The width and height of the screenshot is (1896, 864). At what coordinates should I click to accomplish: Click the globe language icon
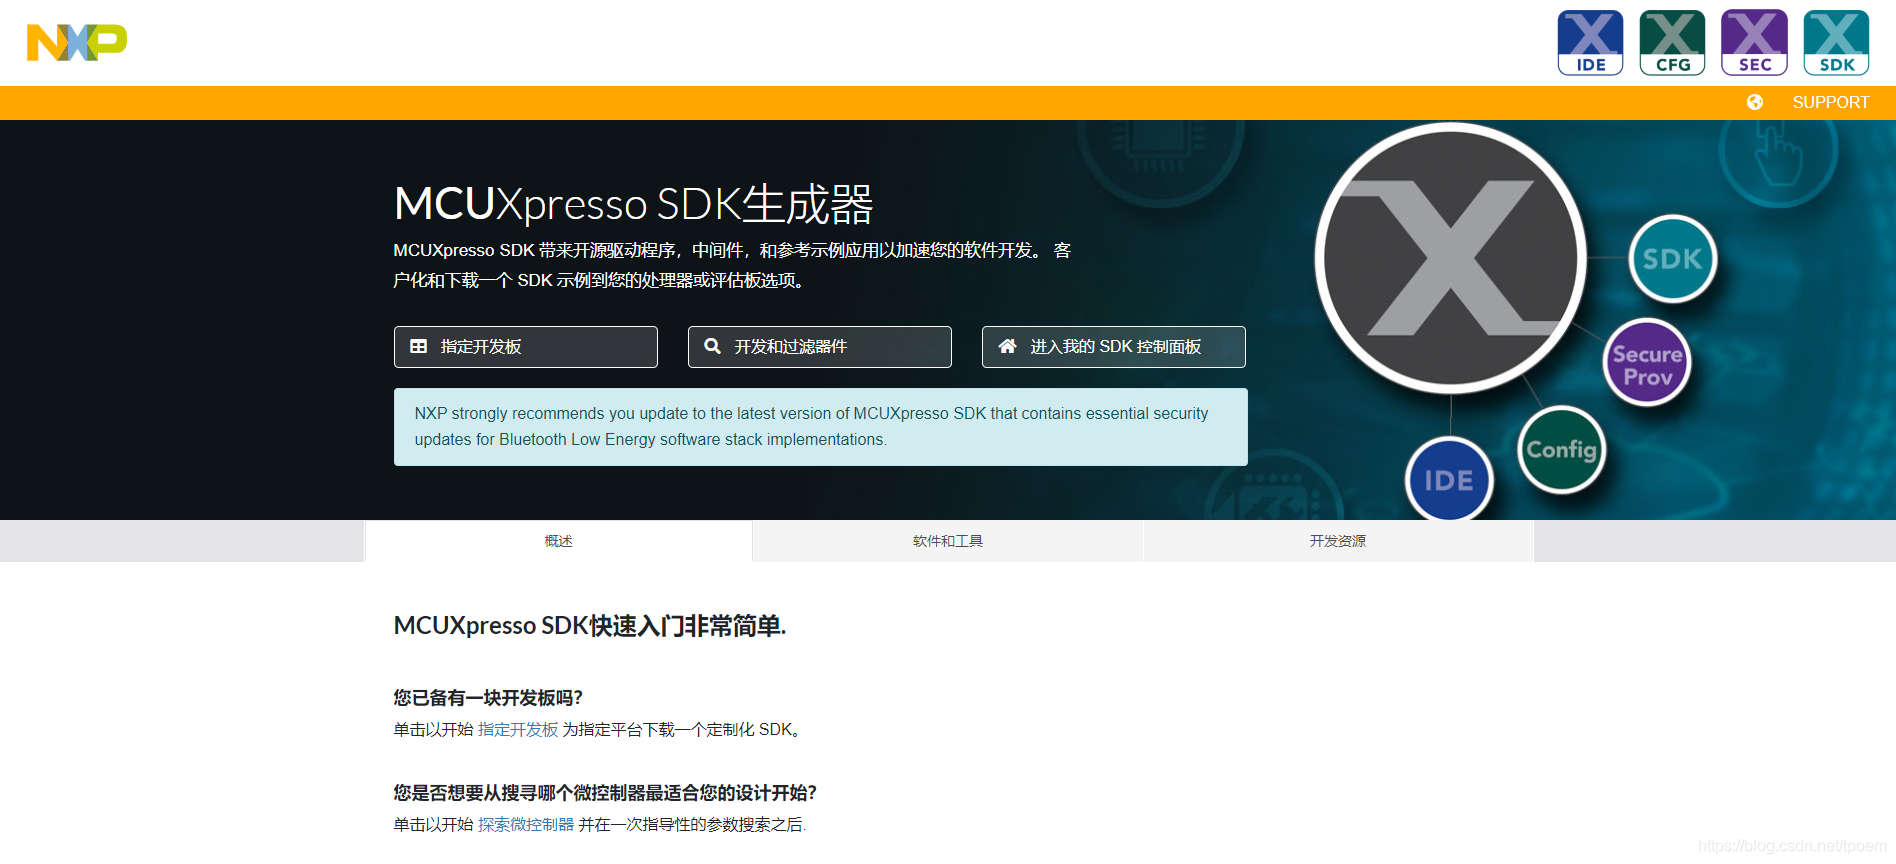(1755, 102)
